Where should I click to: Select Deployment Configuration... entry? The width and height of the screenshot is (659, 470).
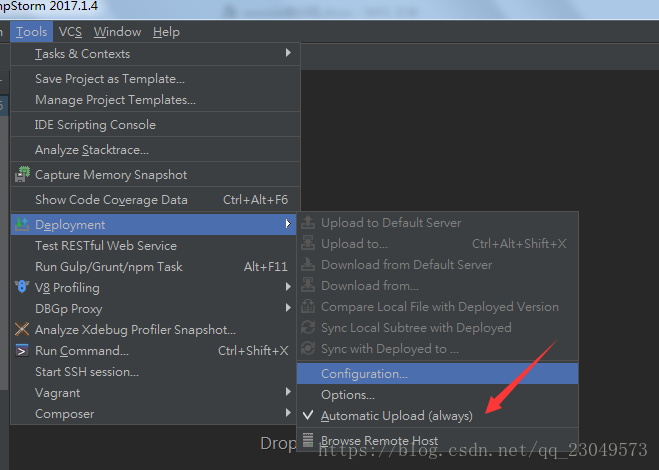(438, 374)
